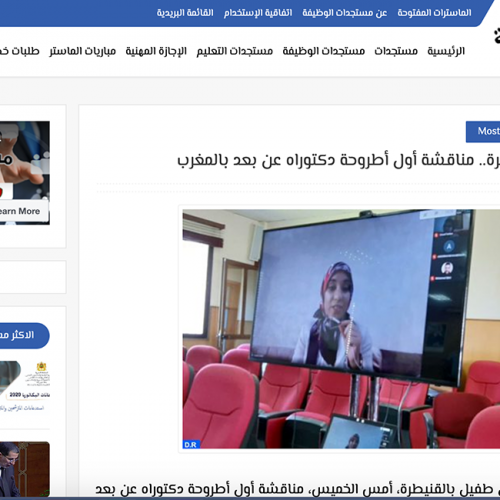Click the article text mentioning بالقنيطرة
This screenshot has width=500, height=500.
tap(297, 489)
